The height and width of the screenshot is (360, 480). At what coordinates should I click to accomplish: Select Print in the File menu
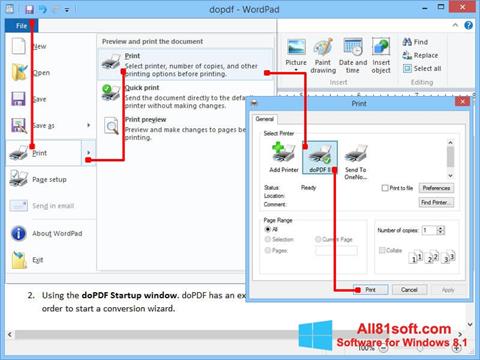[x=43, y=153]
